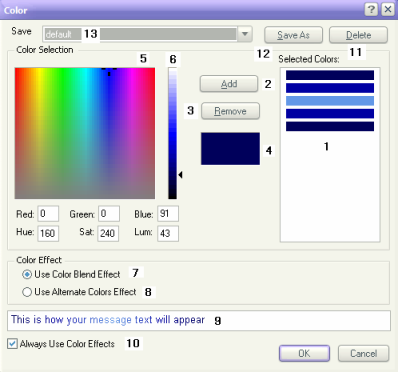Image resolution: width=398 pixels, height=372 pixels.
Task: Click the Delete preset button
Action: 358,35
